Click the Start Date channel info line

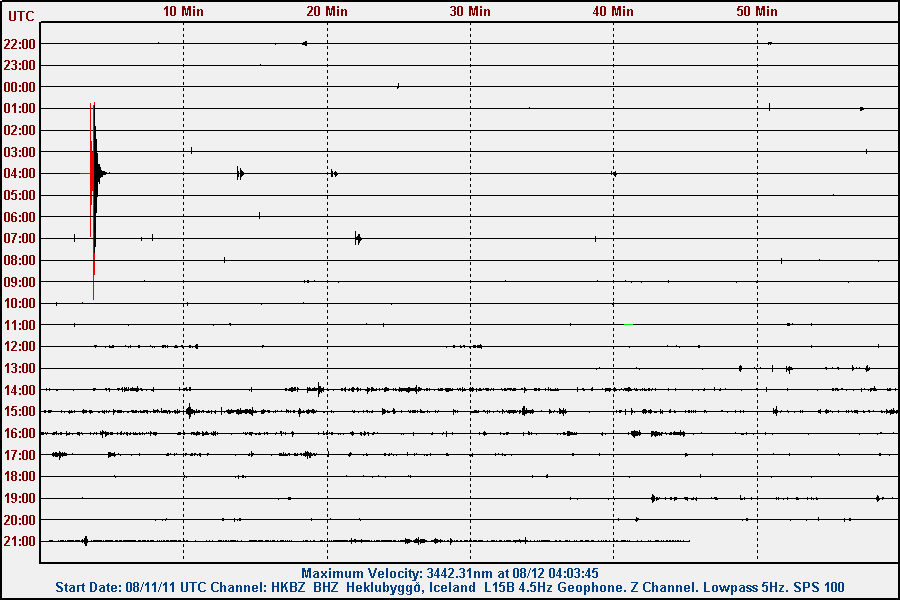tap(450, 587)
